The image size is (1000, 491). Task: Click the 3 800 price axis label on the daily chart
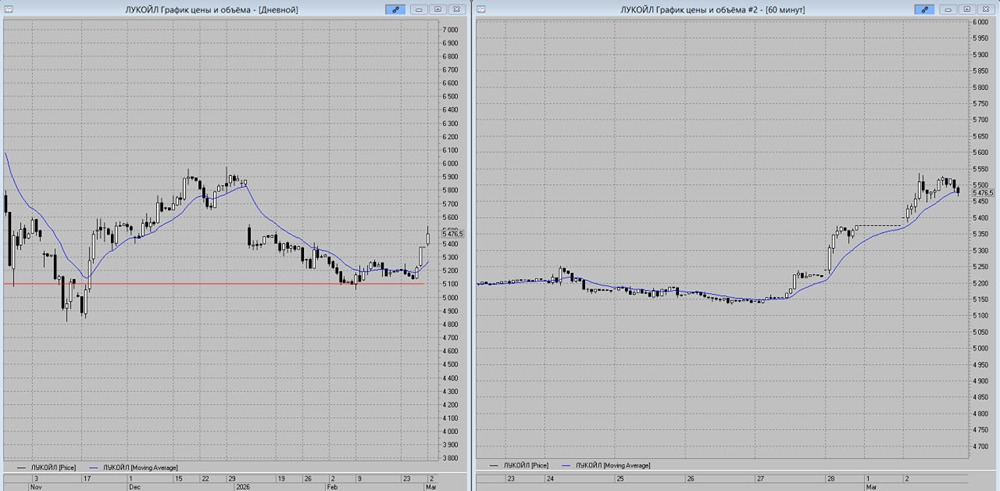click(450, 458)
